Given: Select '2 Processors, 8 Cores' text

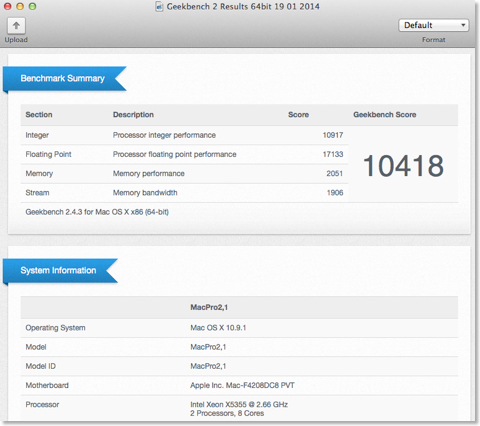Looking at the screenshot, I should tap(227, 413).
